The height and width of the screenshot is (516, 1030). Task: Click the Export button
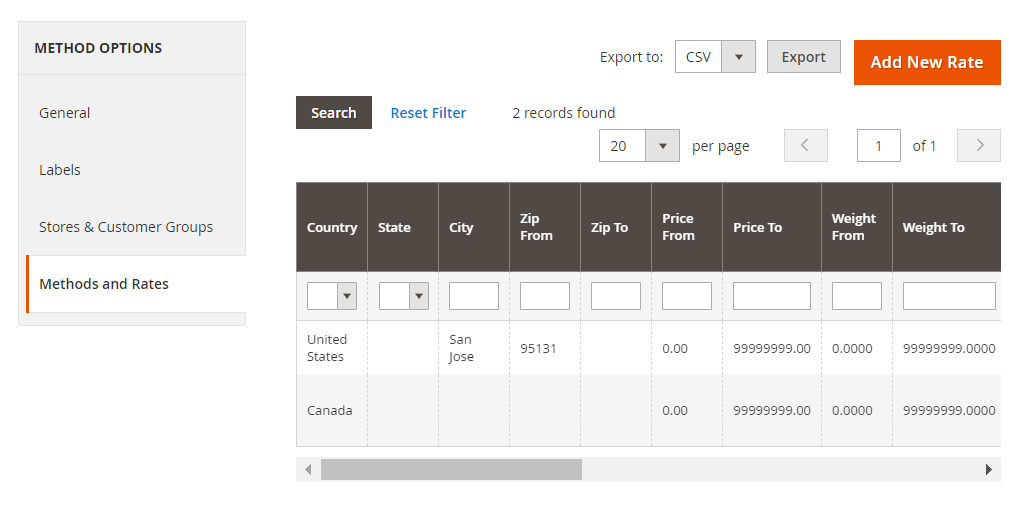803,57
